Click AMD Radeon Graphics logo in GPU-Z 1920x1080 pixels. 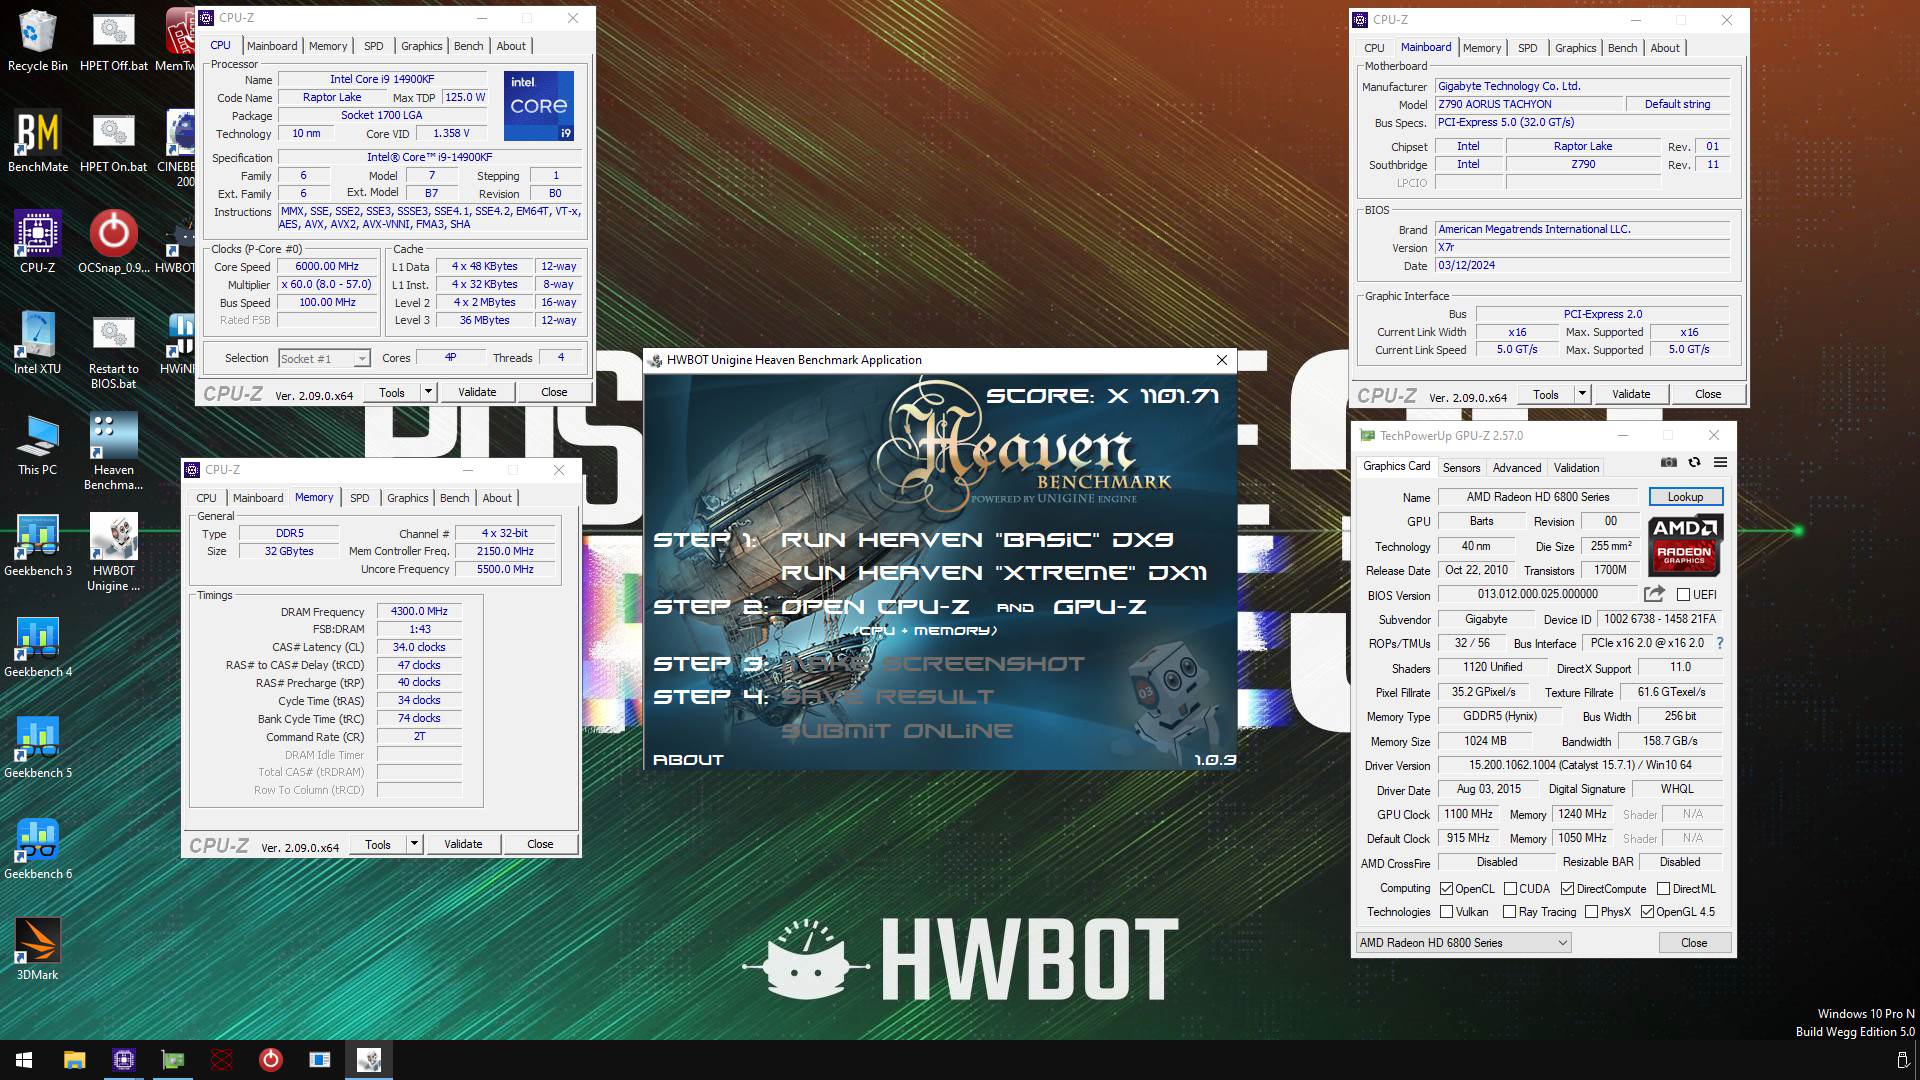(x=1685, y=545)
